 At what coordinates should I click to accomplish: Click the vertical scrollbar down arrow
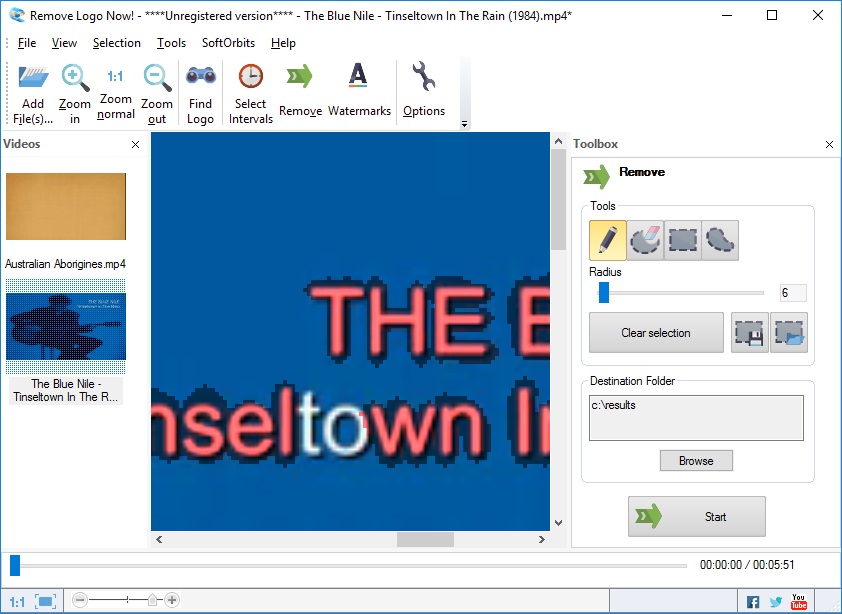558,523
